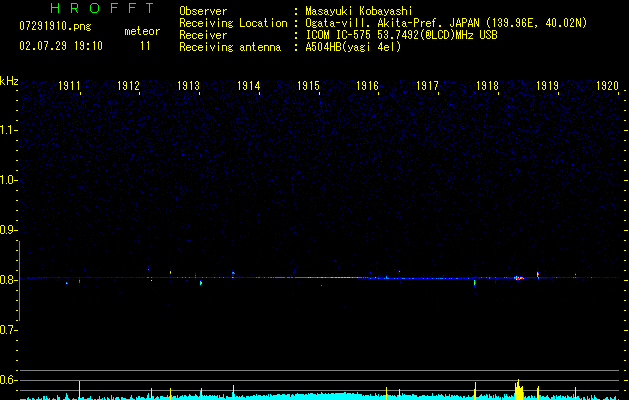Click the 1917 time marker
629x400 pixels.
(x=427, y=85)
